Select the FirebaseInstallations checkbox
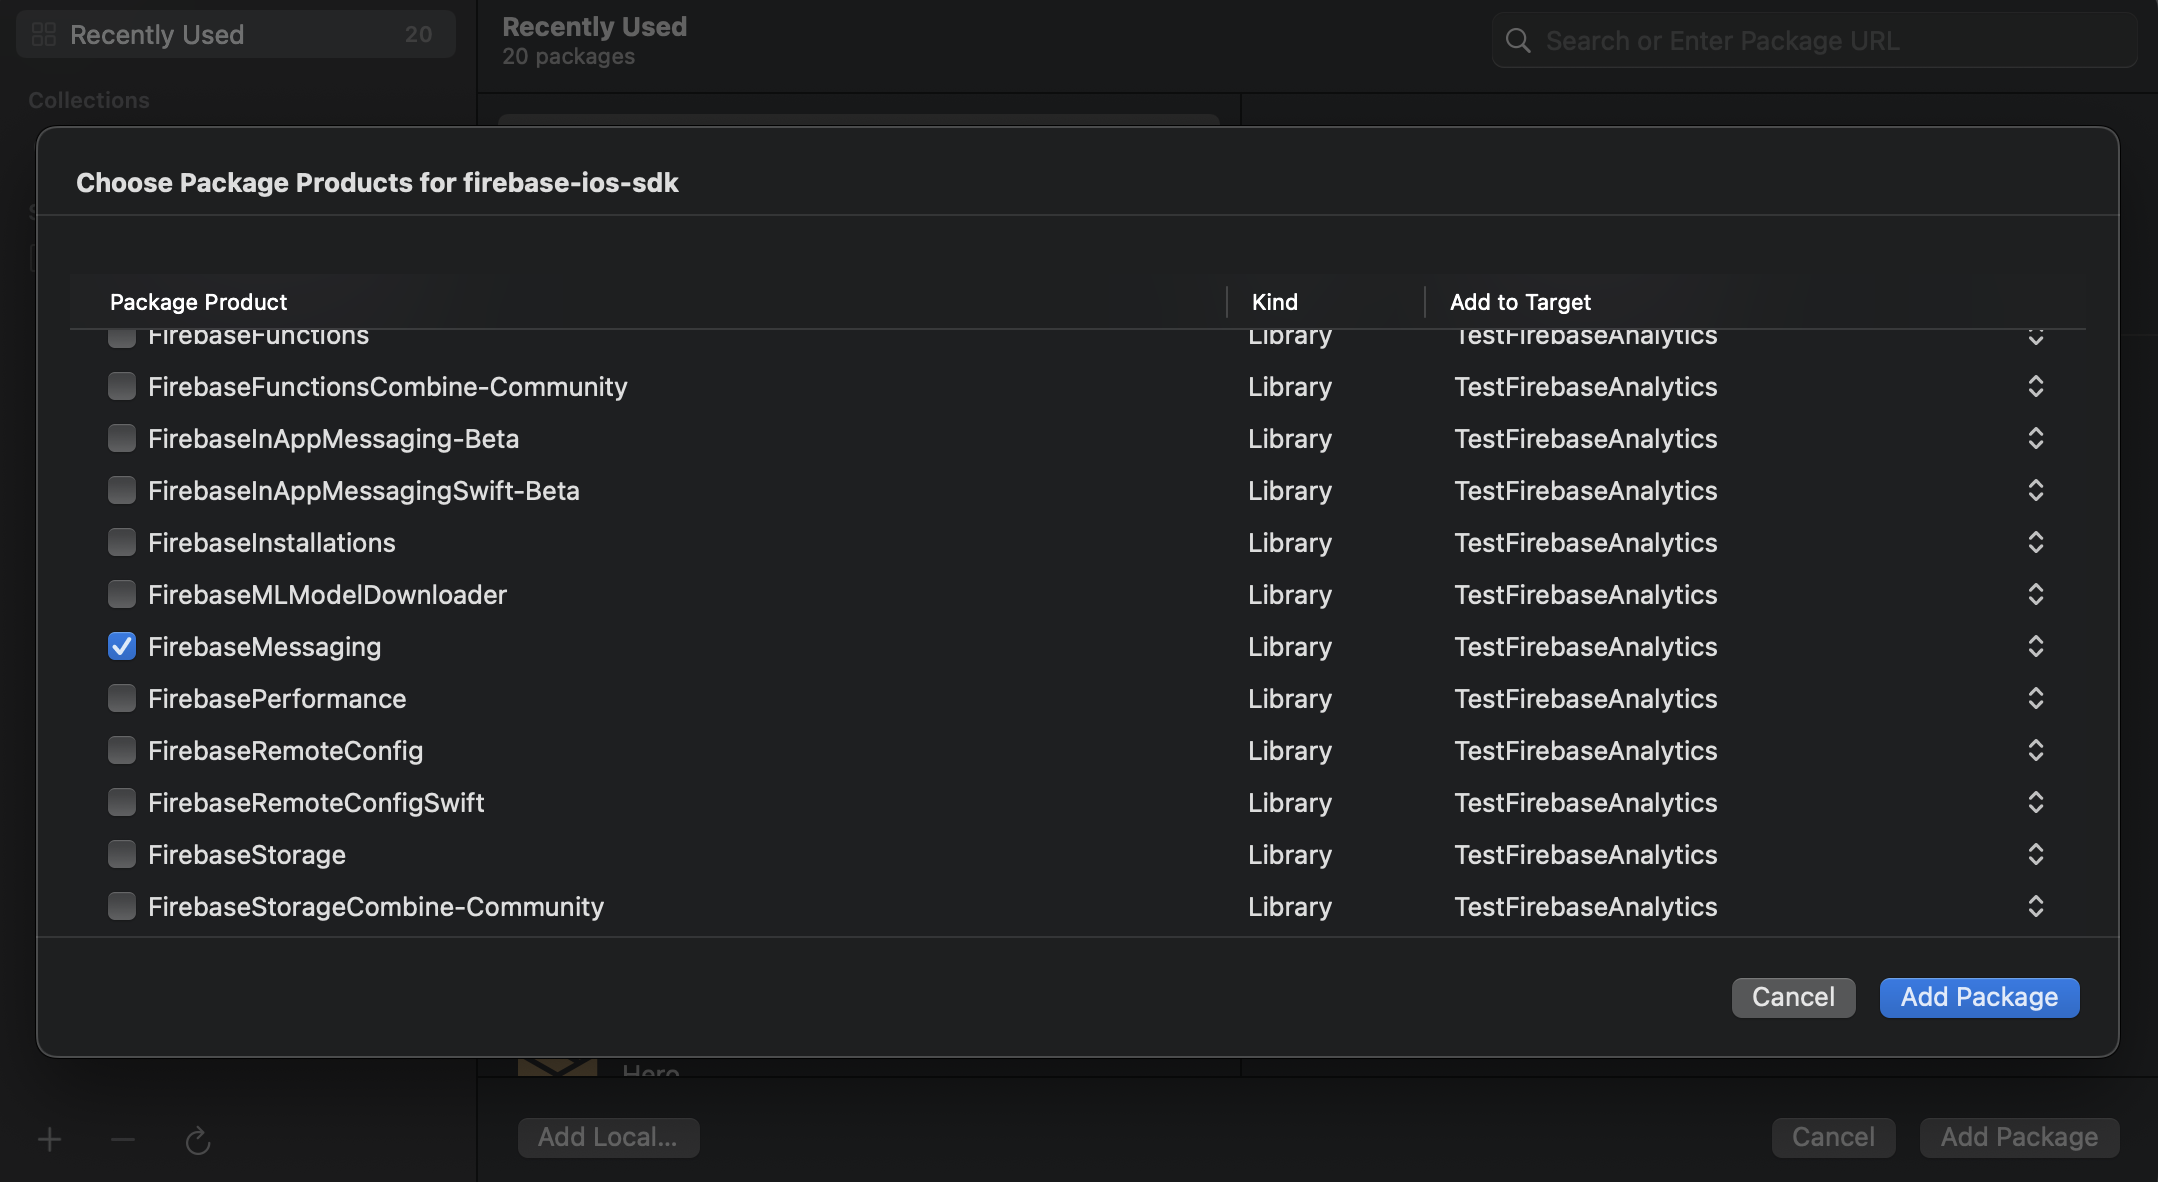This screenshot has height=1182, width=2158. [x=122, y=543]
